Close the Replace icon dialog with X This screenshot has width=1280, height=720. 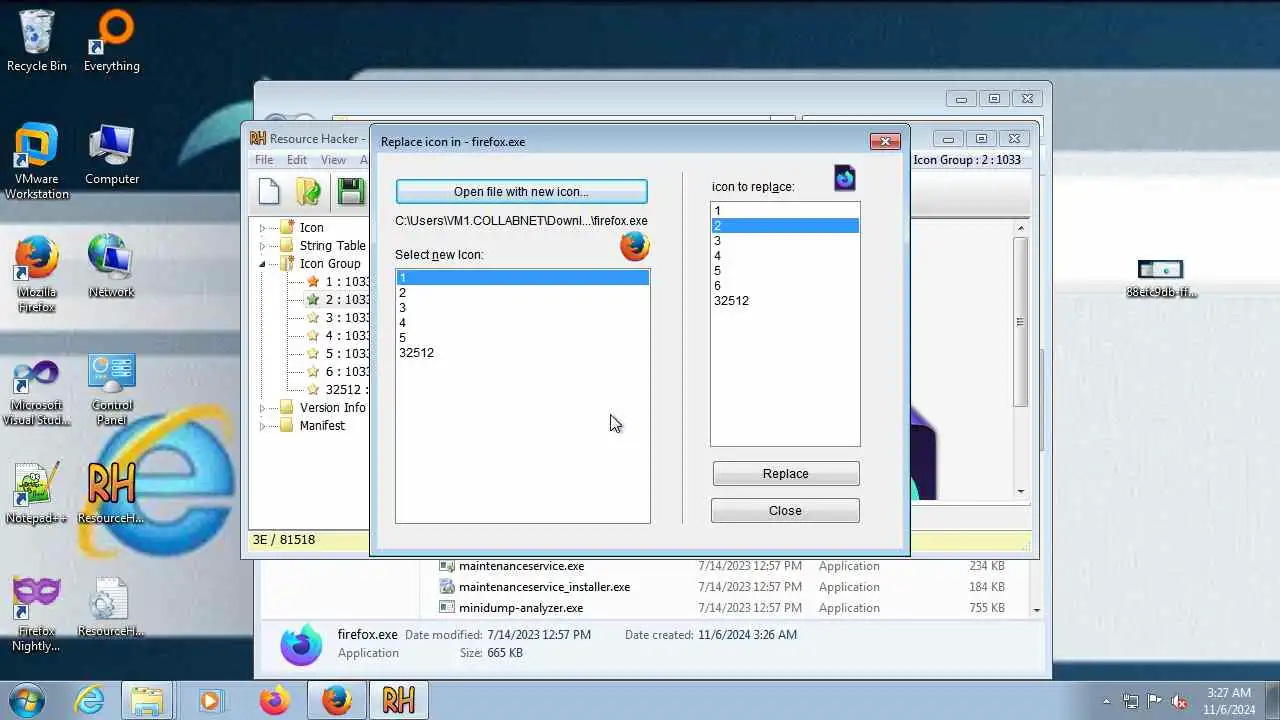[x=885, y=141]
